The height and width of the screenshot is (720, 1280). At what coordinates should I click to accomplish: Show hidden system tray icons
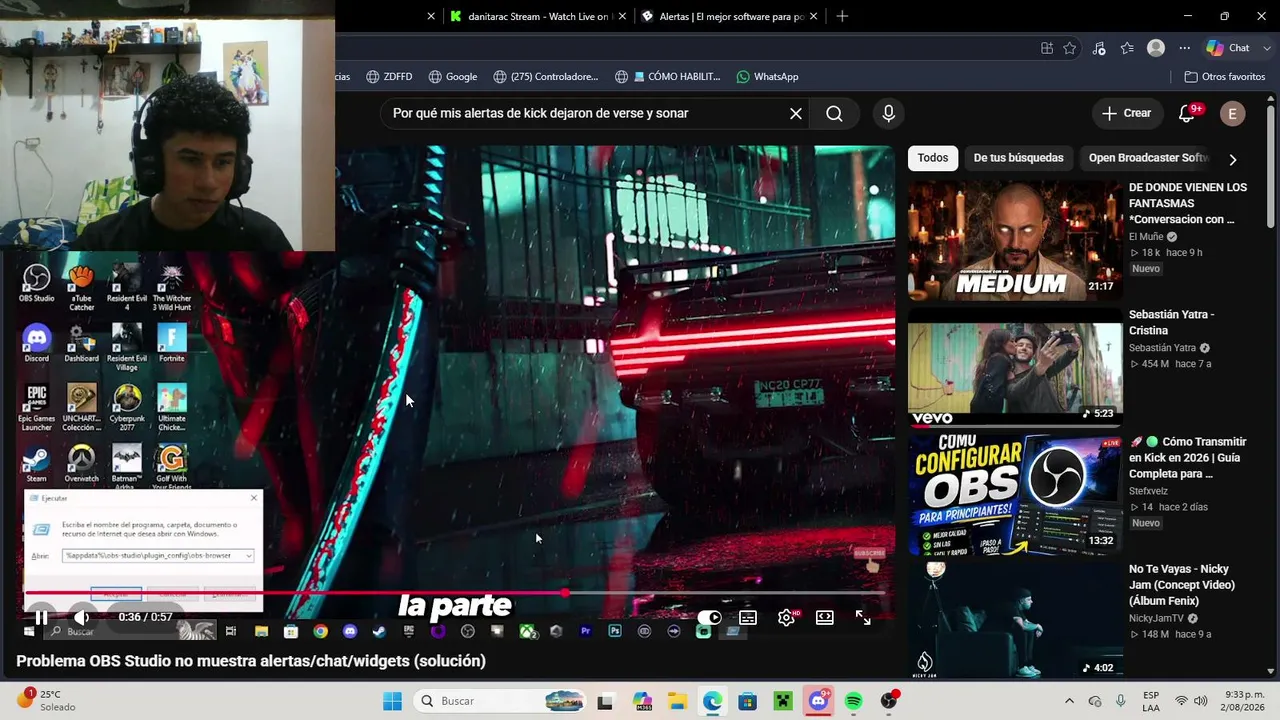pos(1069,701)
